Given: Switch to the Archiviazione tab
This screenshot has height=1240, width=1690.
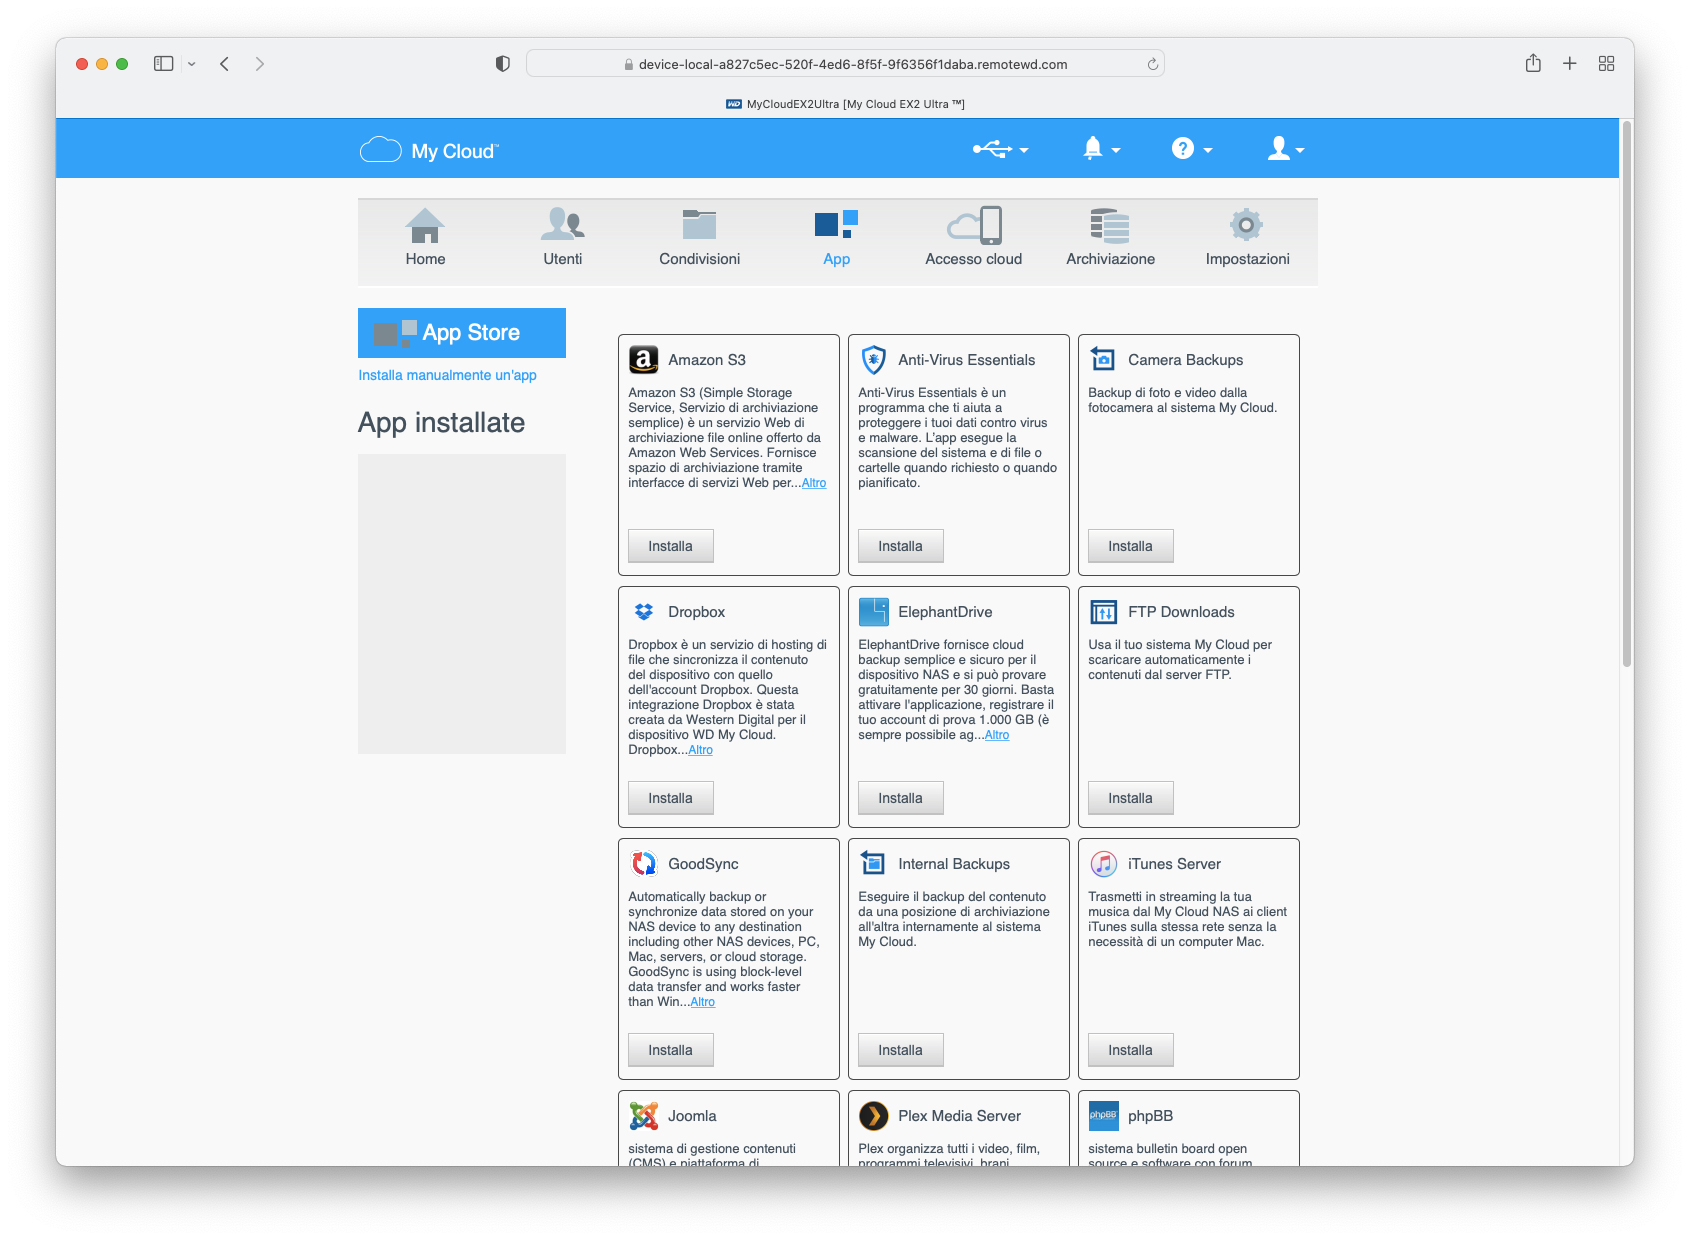Looking at the screenshot, I should click(1111, 259).
